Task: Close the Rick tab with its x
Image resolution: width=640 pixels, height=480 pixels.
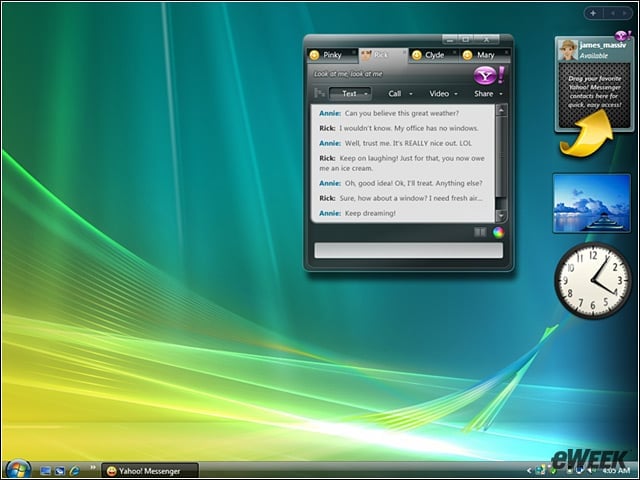Action: coord(404,52)
